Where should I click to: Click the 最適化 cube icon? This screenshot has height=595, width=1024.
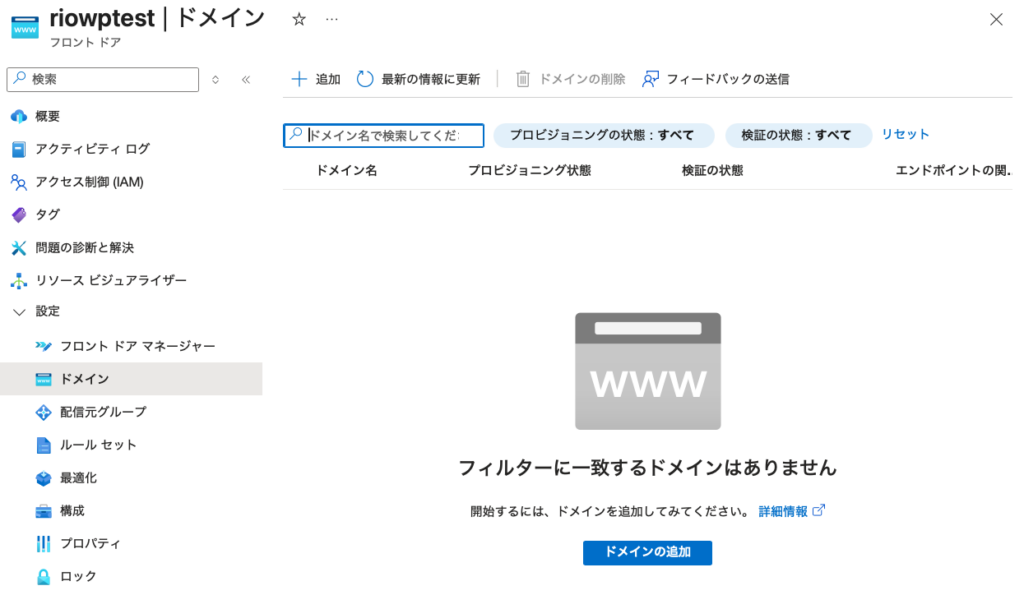point(43,478)
